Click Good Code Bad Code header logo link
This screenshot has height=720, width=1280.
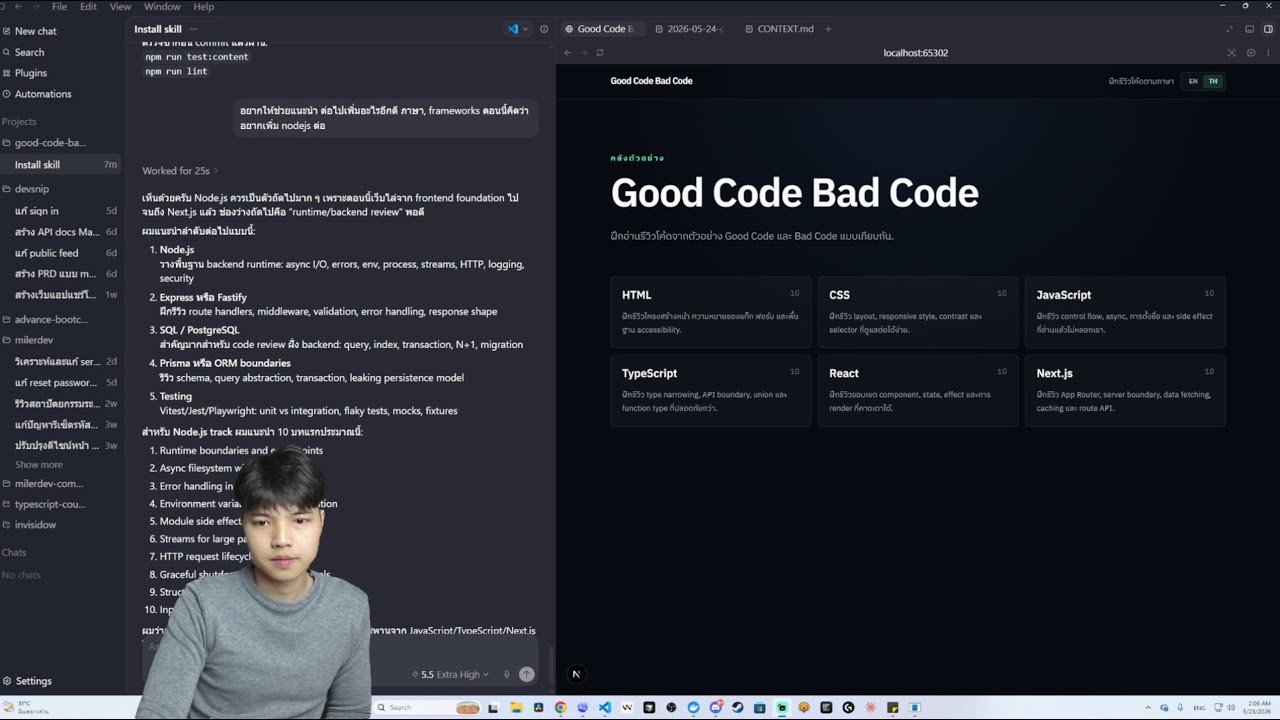651,81
